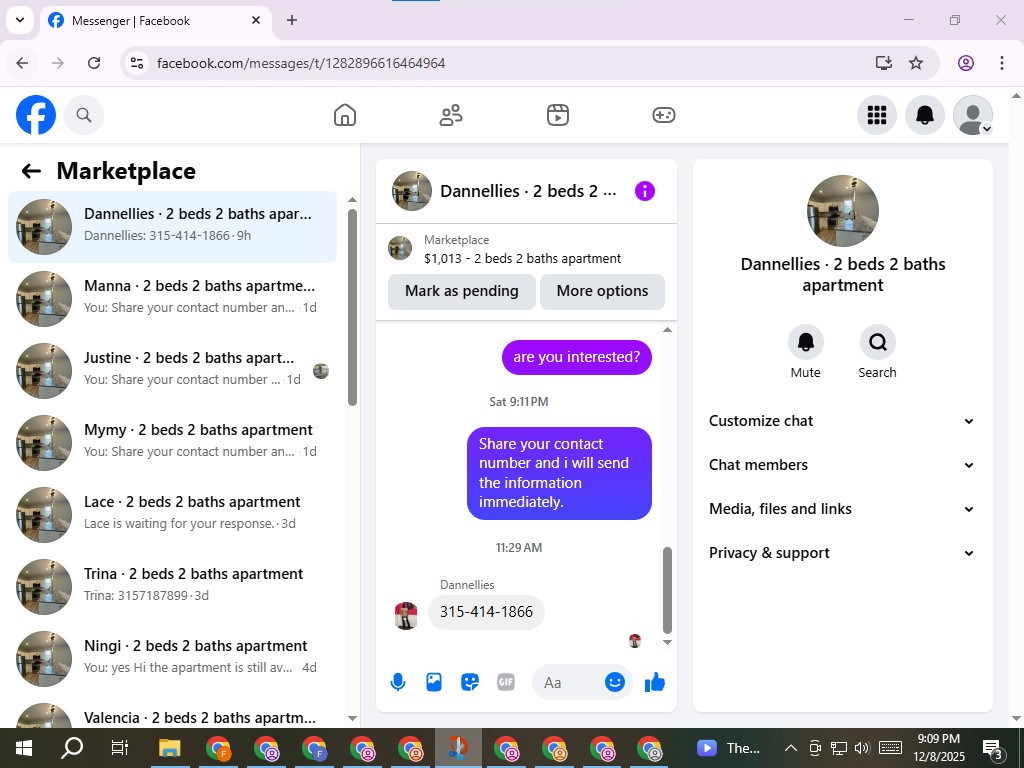Open the Facebook search icon
The height and width of the screenshot is (768, 1024).
(x=84, y=115)
